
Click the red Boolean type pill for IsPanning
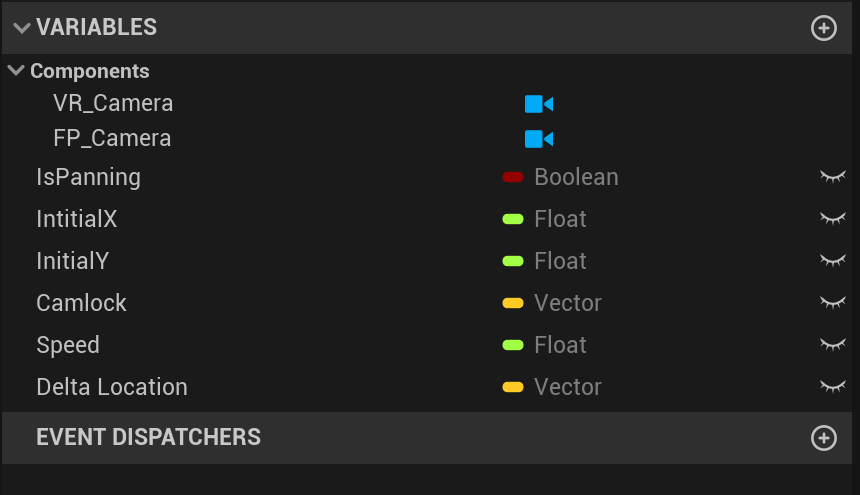513,177
